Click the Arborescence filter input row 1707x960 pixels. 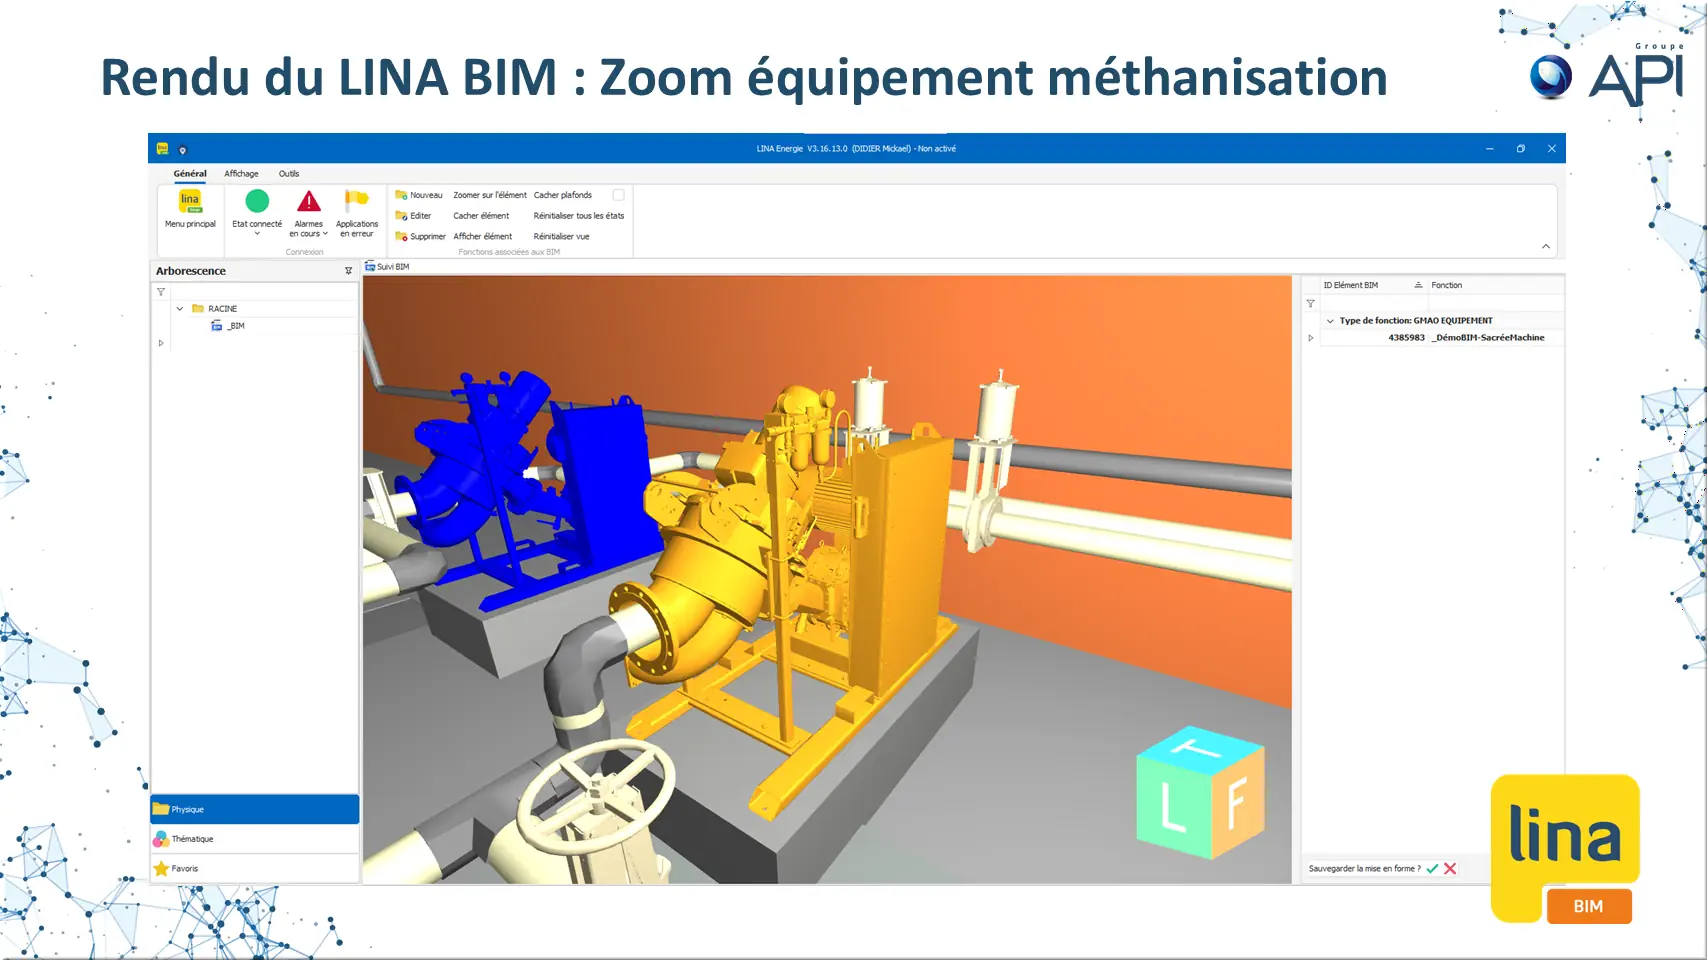(262, 292)
